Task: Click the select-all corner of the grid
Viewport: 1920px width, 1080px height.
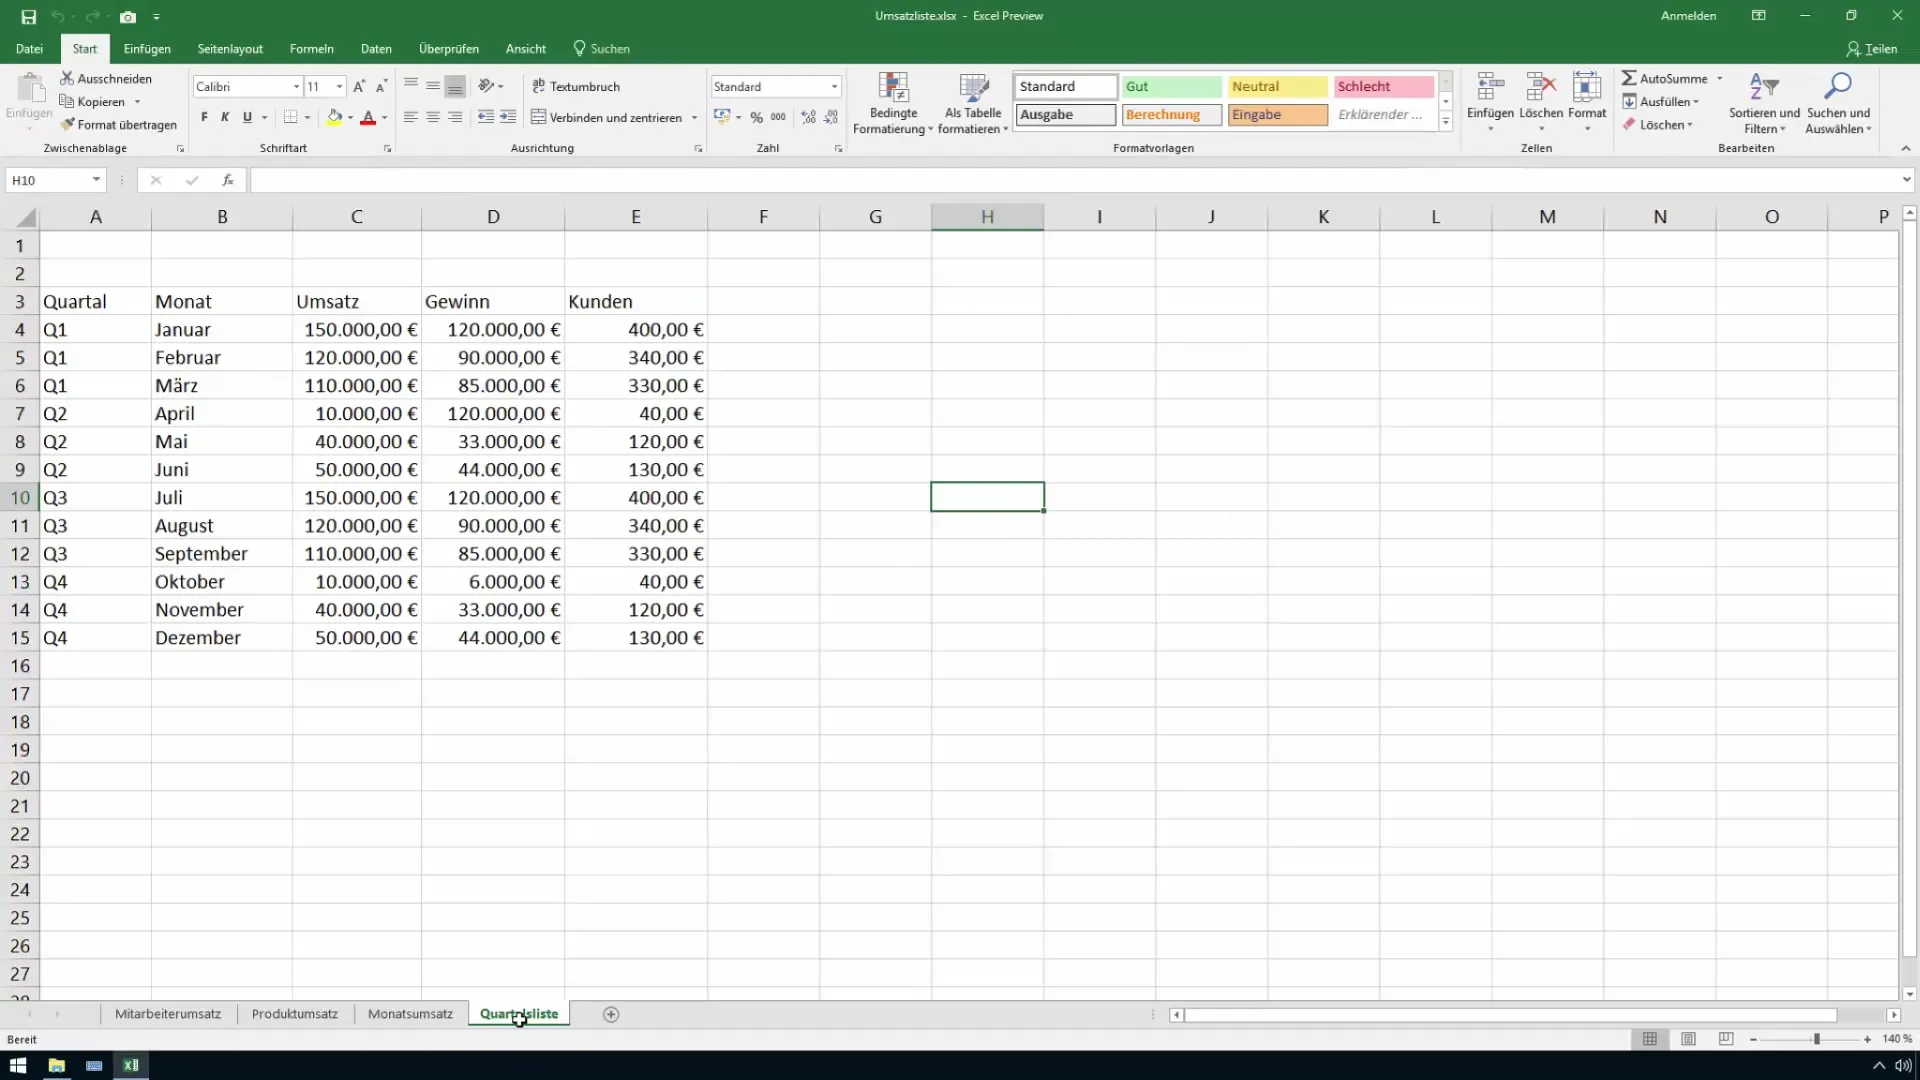Action: [24, 217]
